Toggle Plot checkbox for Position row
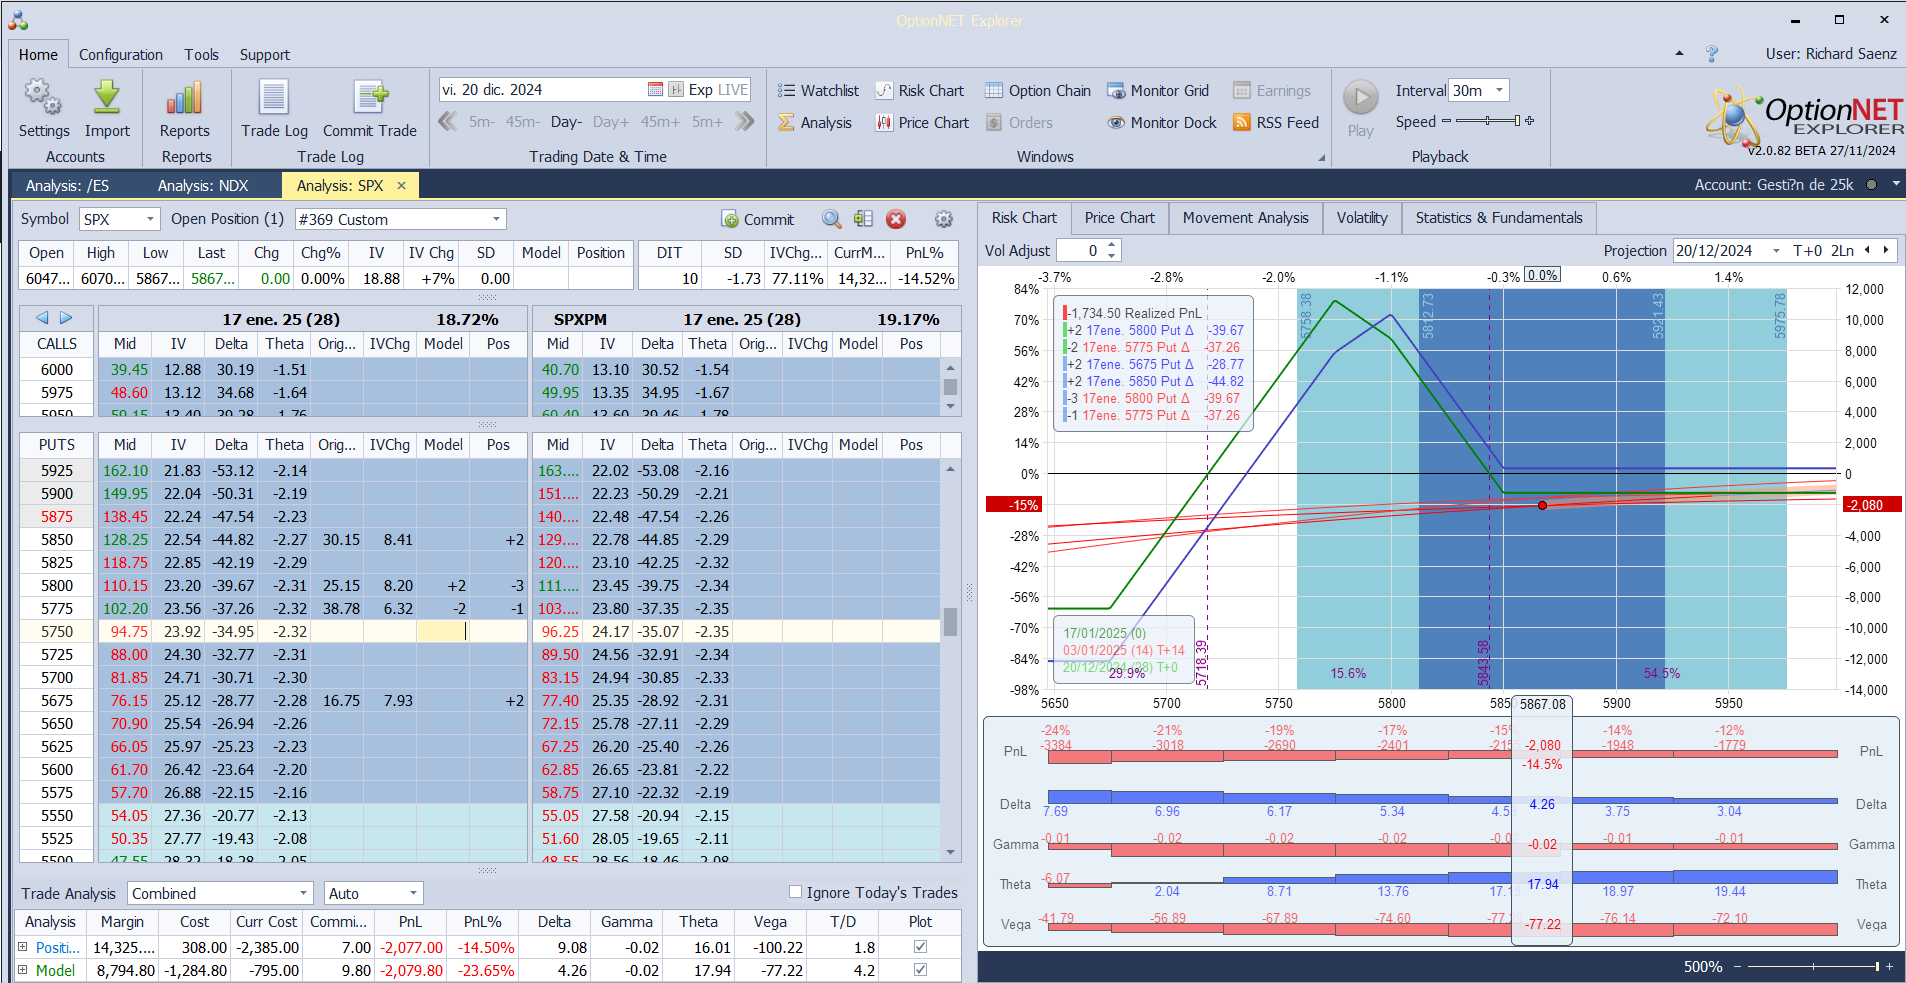 (x=920, y=947)
